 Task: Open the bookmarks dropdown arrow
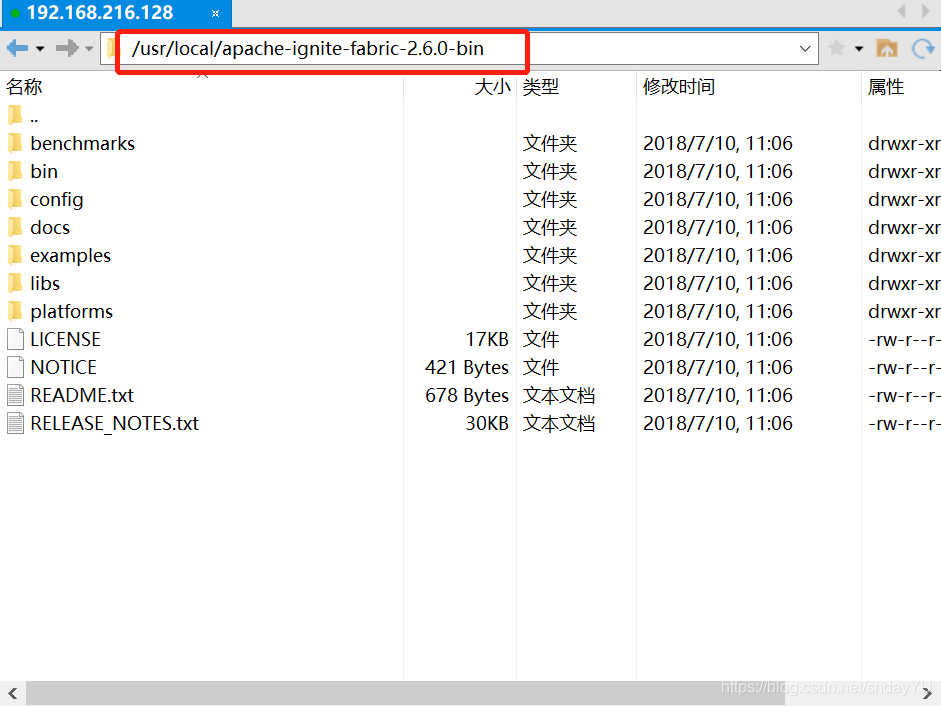(x=859, y=49)
